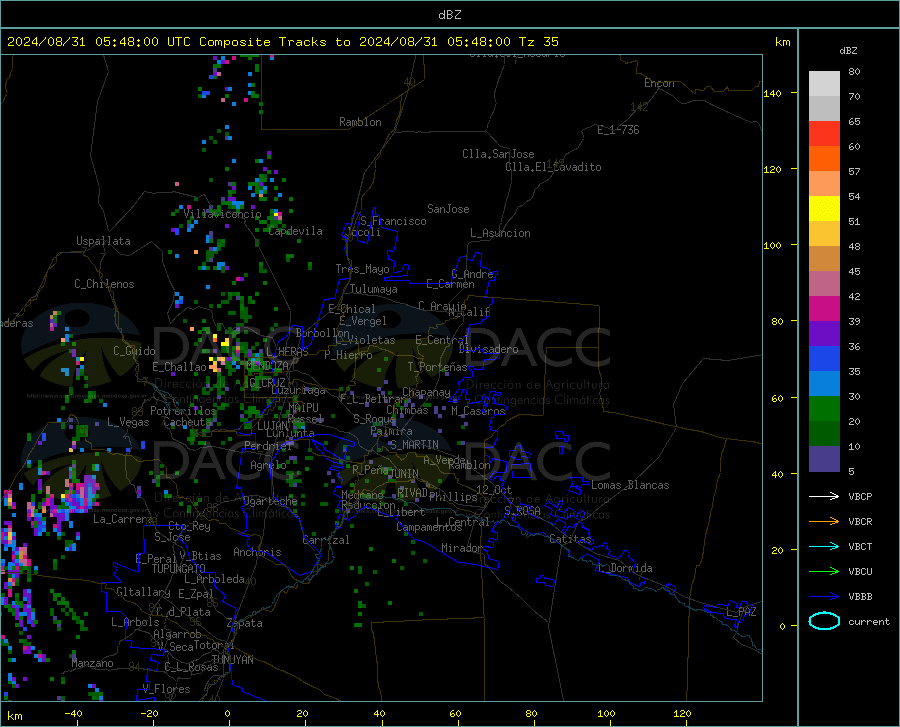Screen dimensions: 900x727
Task: Click the E_1-736 place label
Action: pyautogui.click(x=618, y=130)
